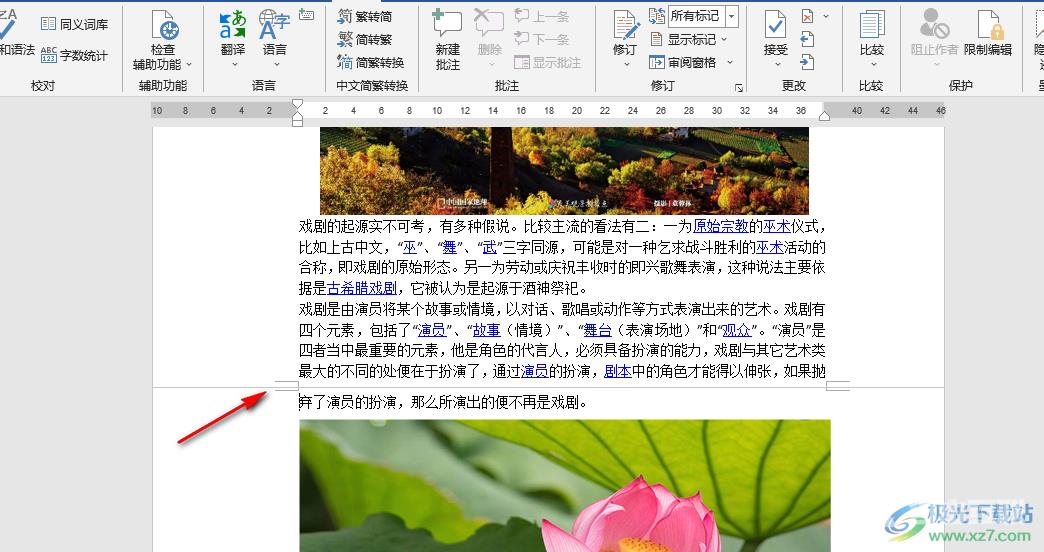Convert Simplified to Traditional (简转繁)

[x=365, y=39]
